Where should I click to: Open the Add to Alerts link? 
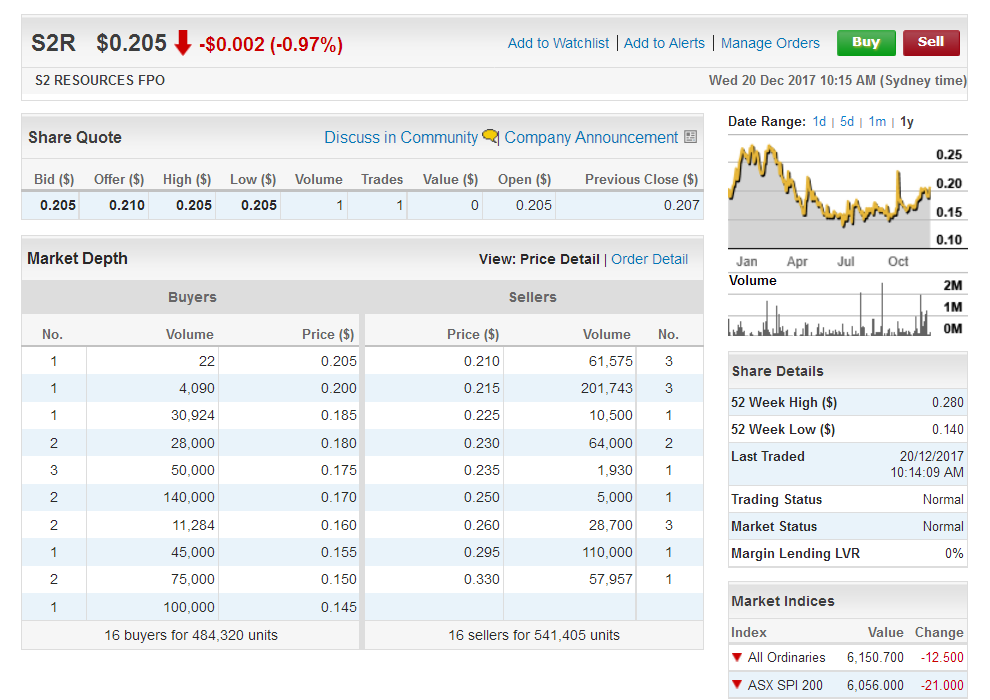pos(664,43)
